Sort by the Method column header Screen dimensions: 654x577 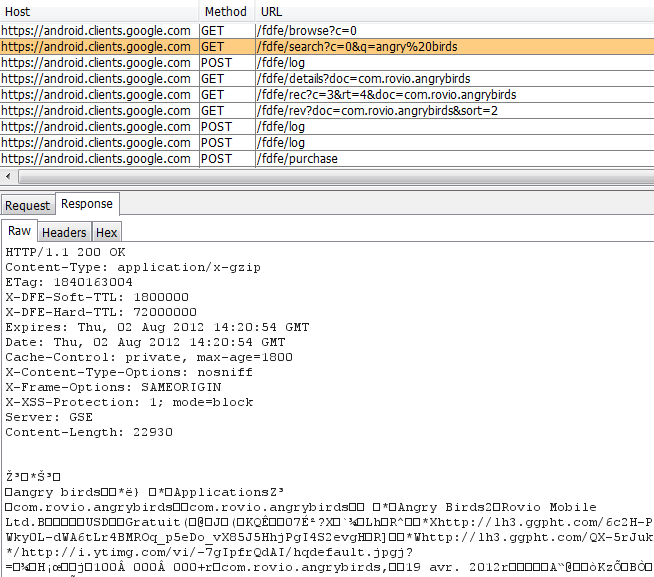click(x=226, y=11)
